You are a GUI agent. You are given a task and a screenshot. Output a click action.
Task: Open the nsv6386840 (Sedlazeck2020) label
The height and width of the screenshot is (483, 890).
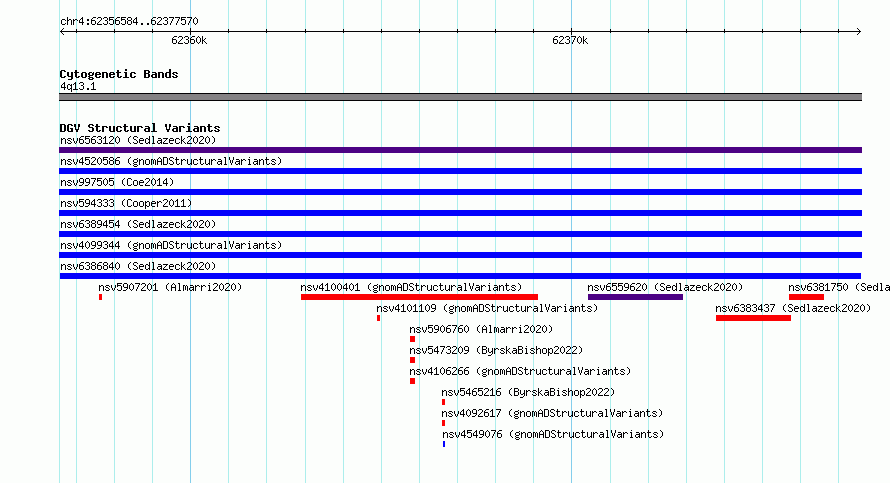(x=138, y=266)
